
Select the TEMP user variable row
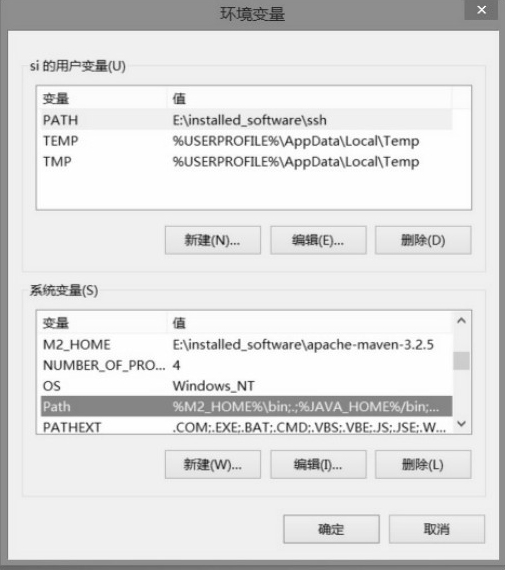pos(247,141)
